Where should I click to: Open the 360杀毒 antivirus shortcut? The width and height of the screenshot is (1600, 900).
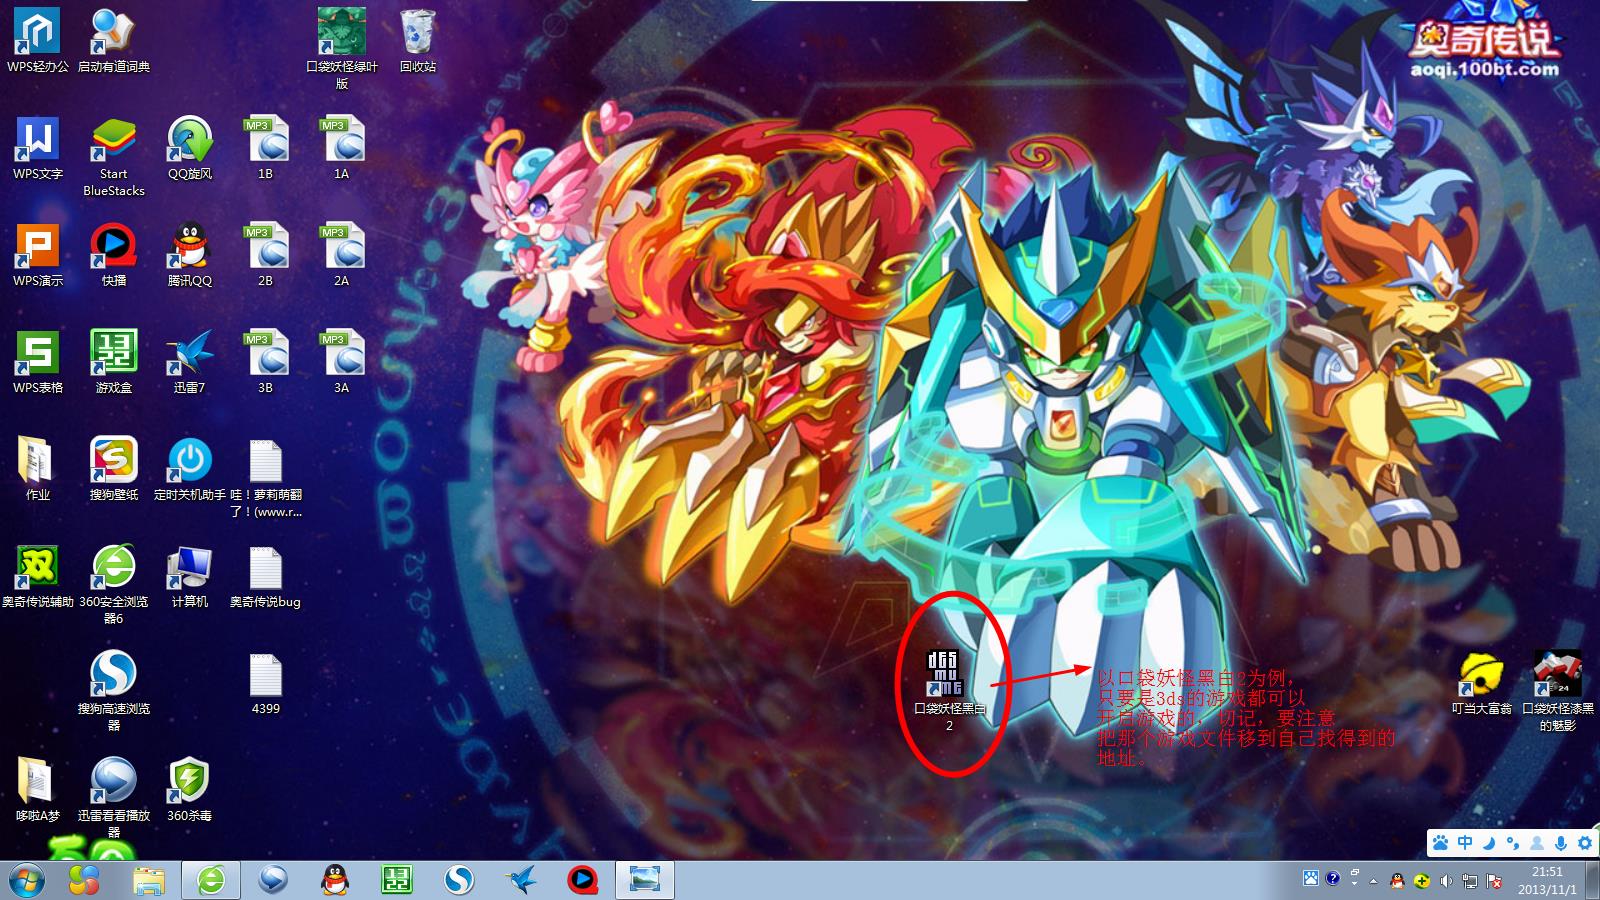tap(190, 790)
